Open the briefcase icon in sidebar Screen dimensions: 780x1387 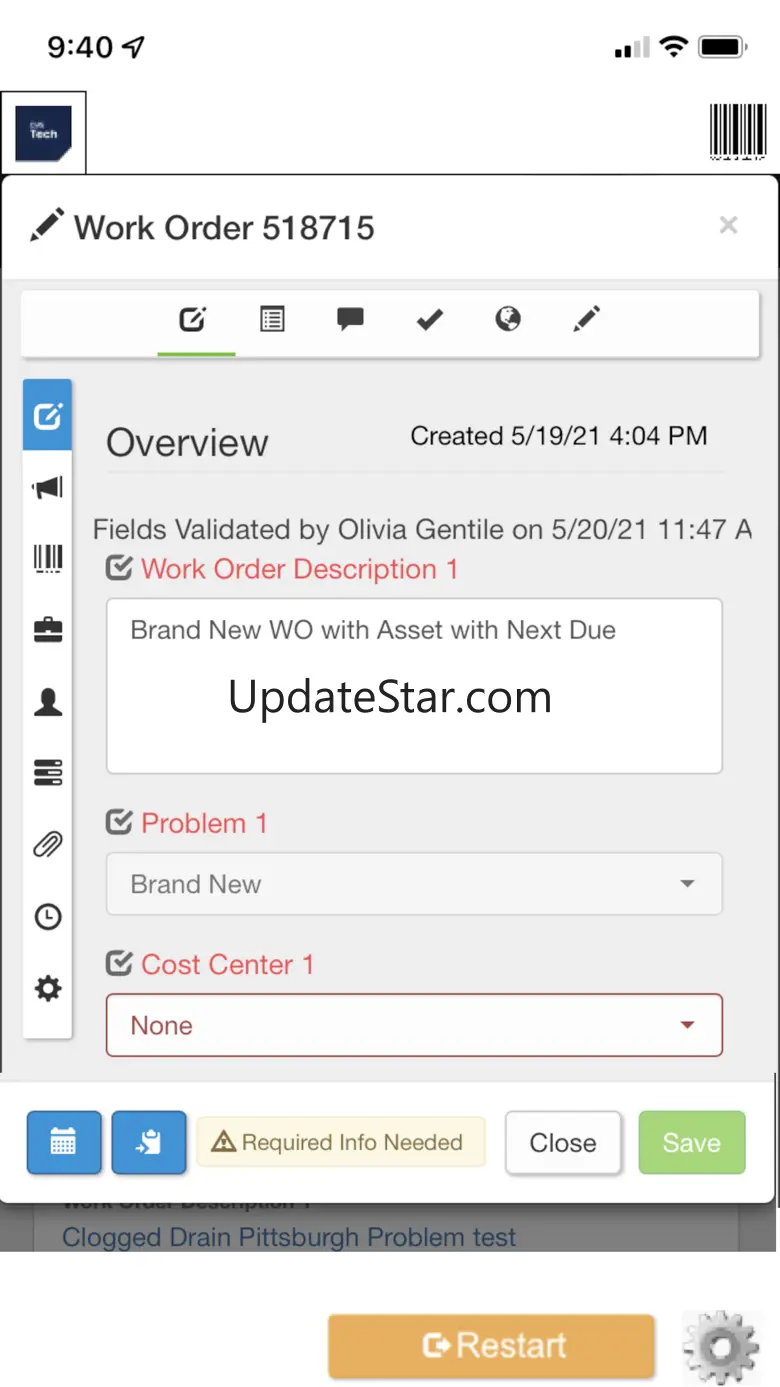(48, 630)
